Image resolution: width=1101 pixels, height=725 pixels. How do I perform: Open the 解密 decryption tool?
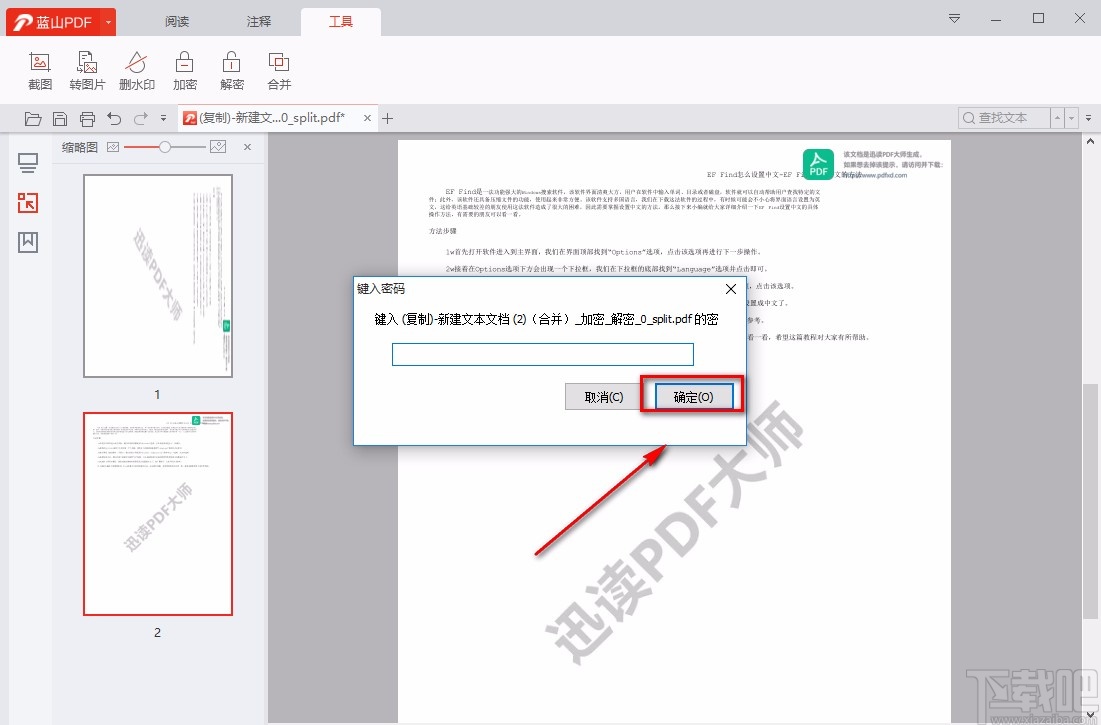click(x=231, y=70)
